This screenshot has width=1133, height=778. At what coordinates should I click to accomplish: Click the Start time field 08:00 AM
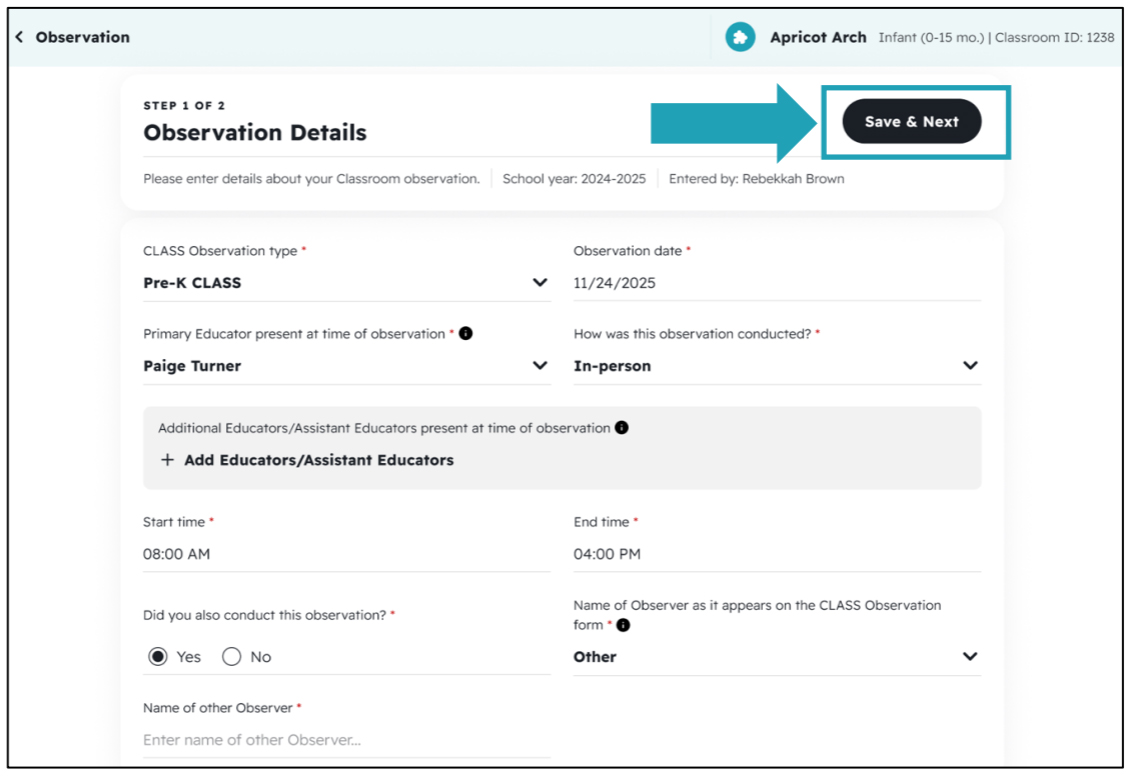tap(347, 554)
